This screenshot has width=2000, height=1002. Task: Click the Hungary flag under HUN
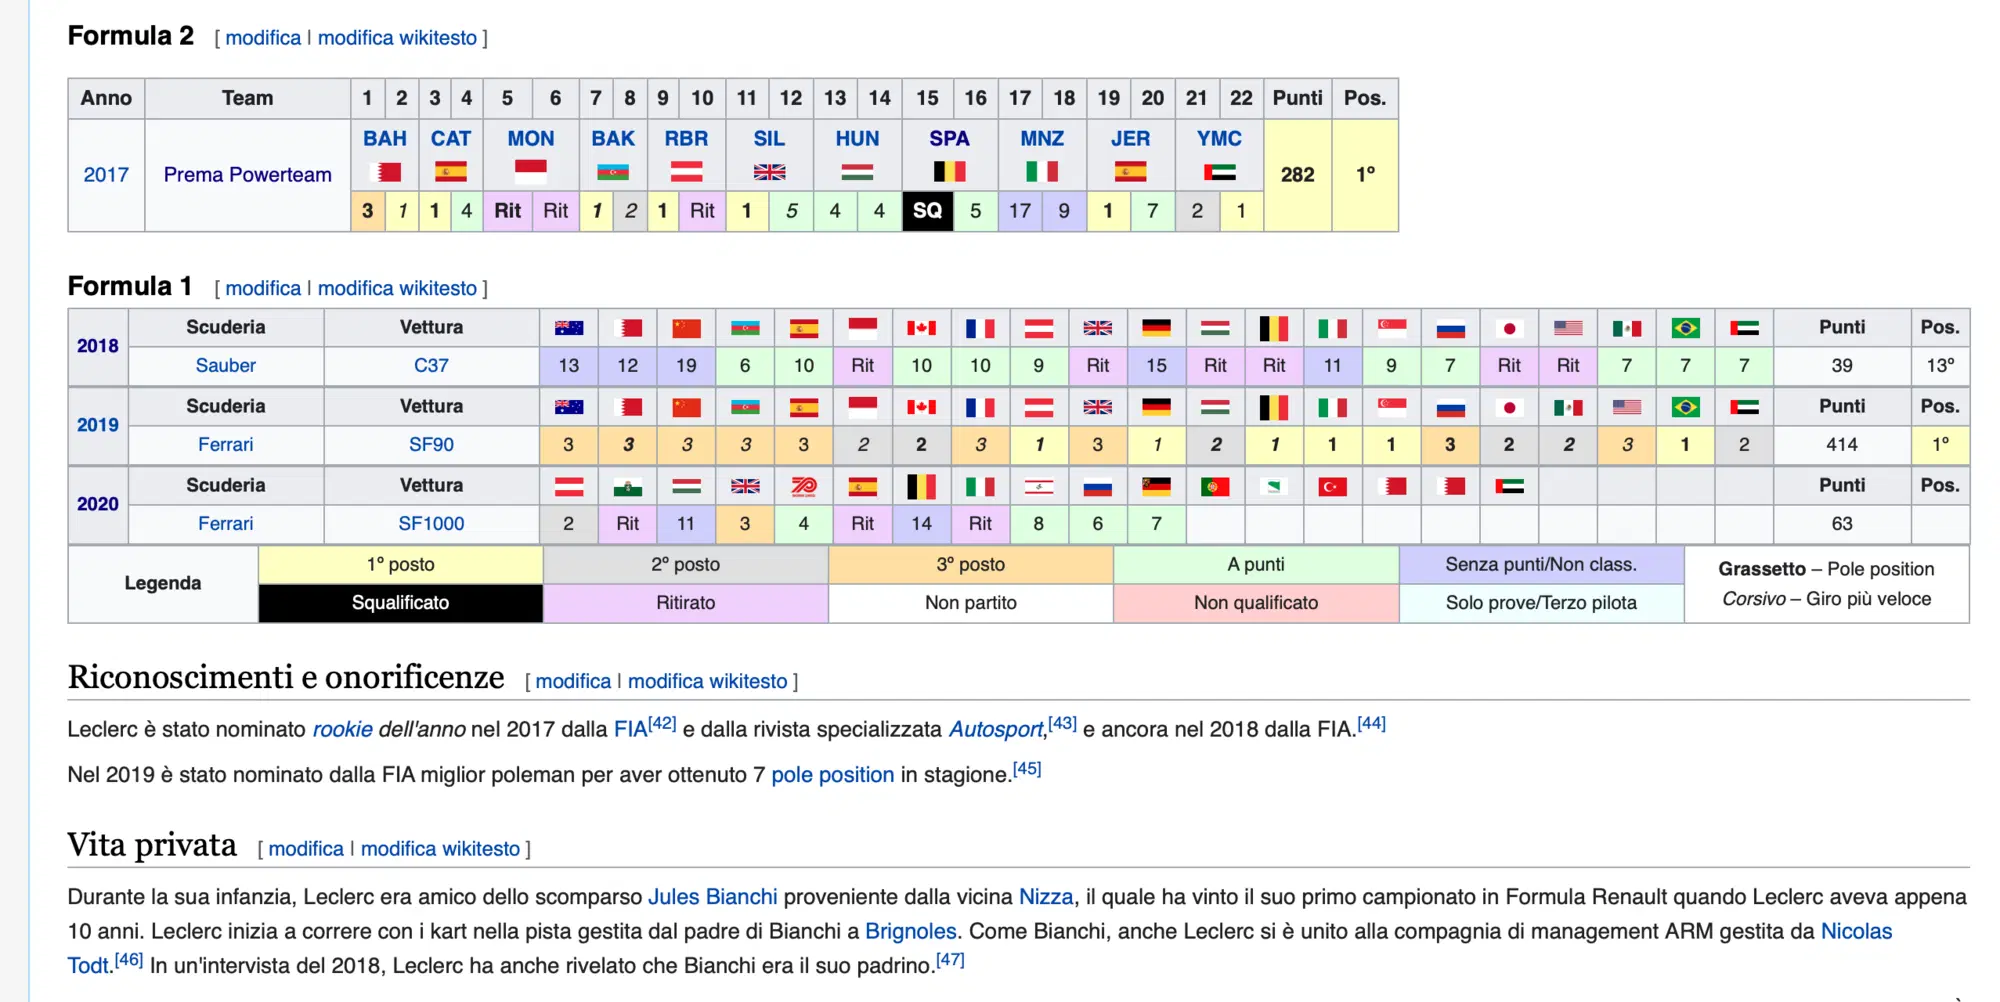tap(857, 172)
